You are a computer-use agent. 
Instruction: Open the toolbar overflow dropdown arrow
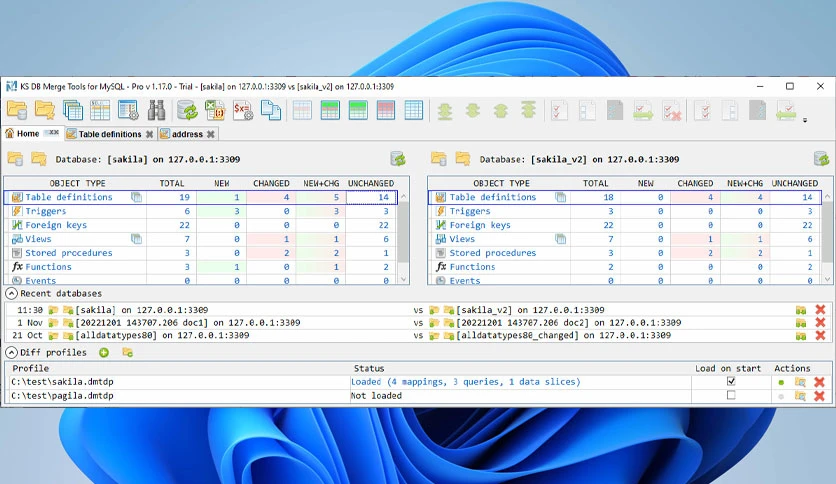pyautogui.click(x=805, y=120)
